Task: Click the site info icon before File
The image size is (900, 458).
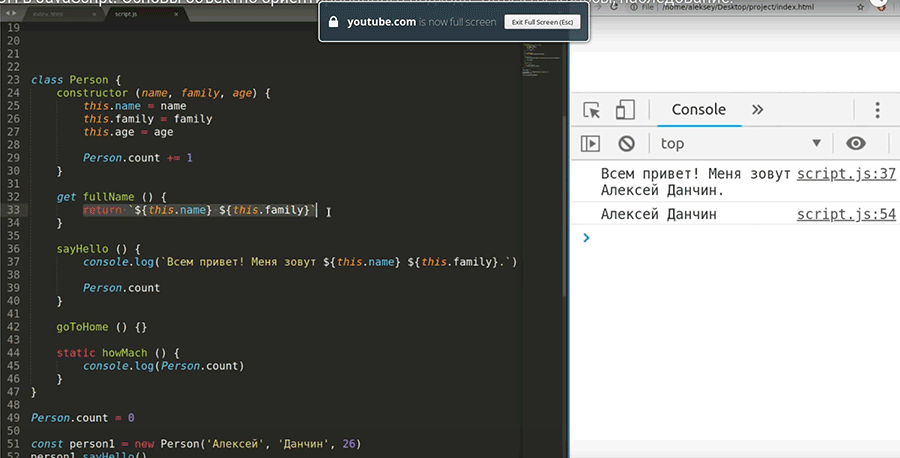Action: (634, 7)
